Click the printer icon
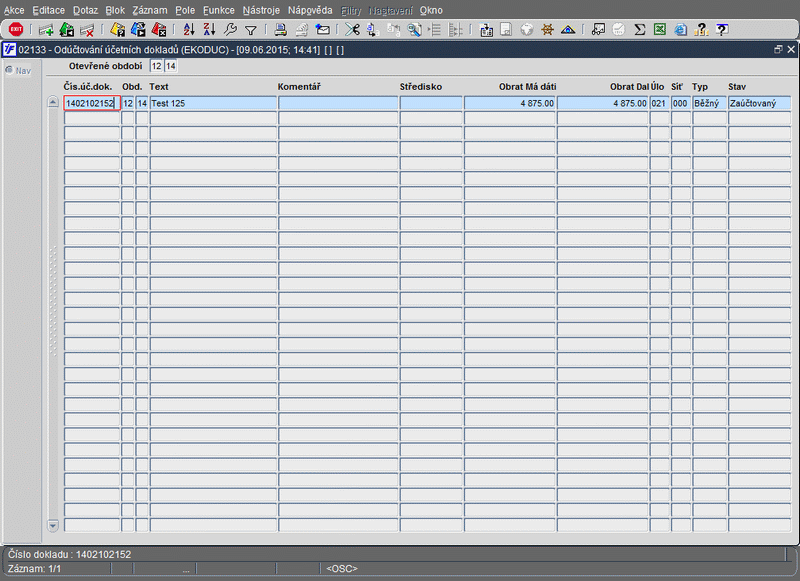This screenshot has height=581, width=800. click(281, 30)
